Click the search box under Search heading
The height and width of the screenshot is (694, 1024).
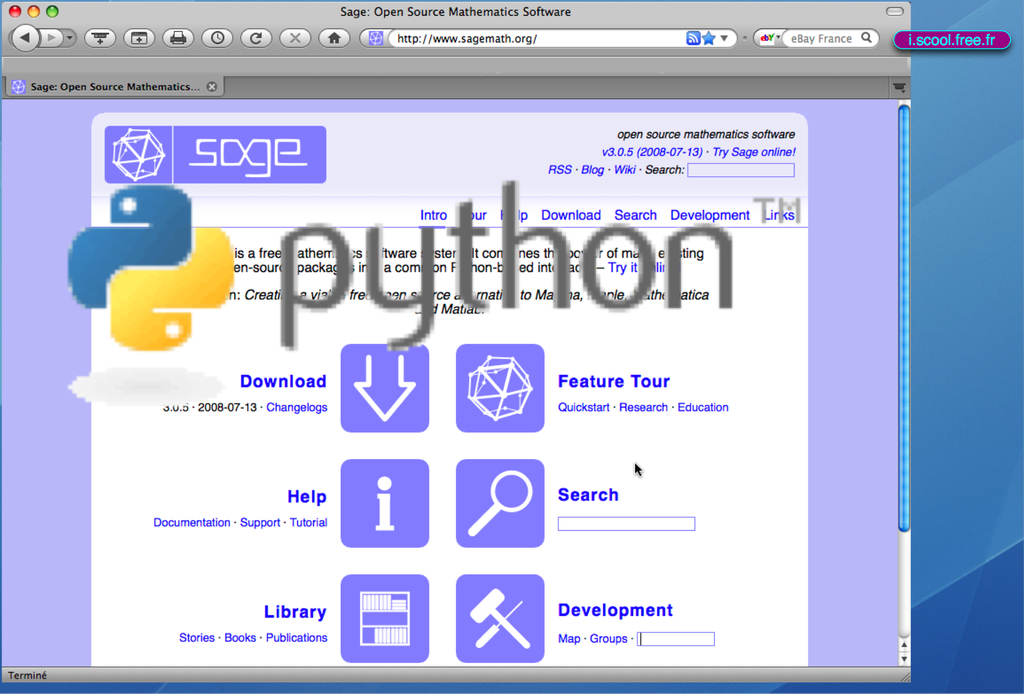coord(626,524)
